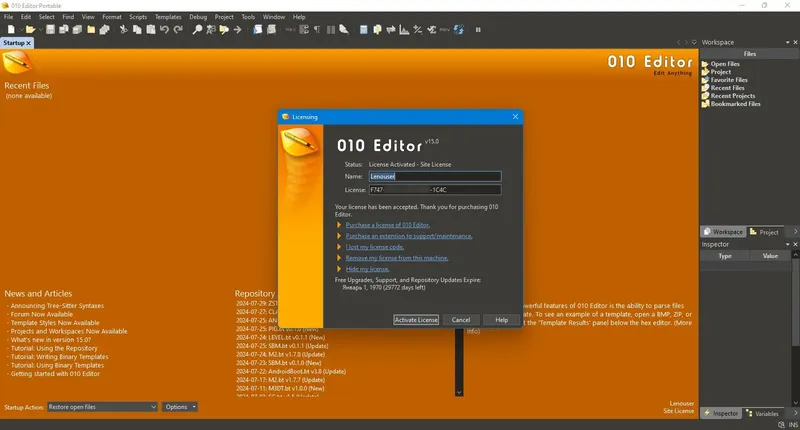Open the Histogram chart toolbar icon
This screenshot has height=430, width=800.
point(404,30)
